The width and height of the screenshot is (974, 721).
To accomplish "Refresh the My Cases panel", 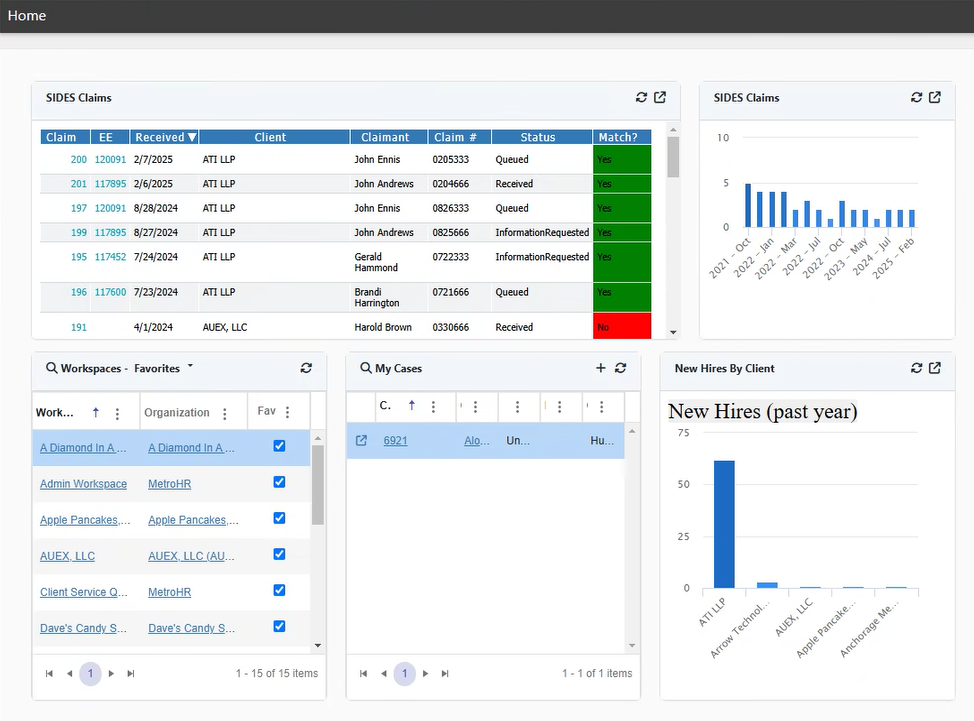I will coord(621,368).
